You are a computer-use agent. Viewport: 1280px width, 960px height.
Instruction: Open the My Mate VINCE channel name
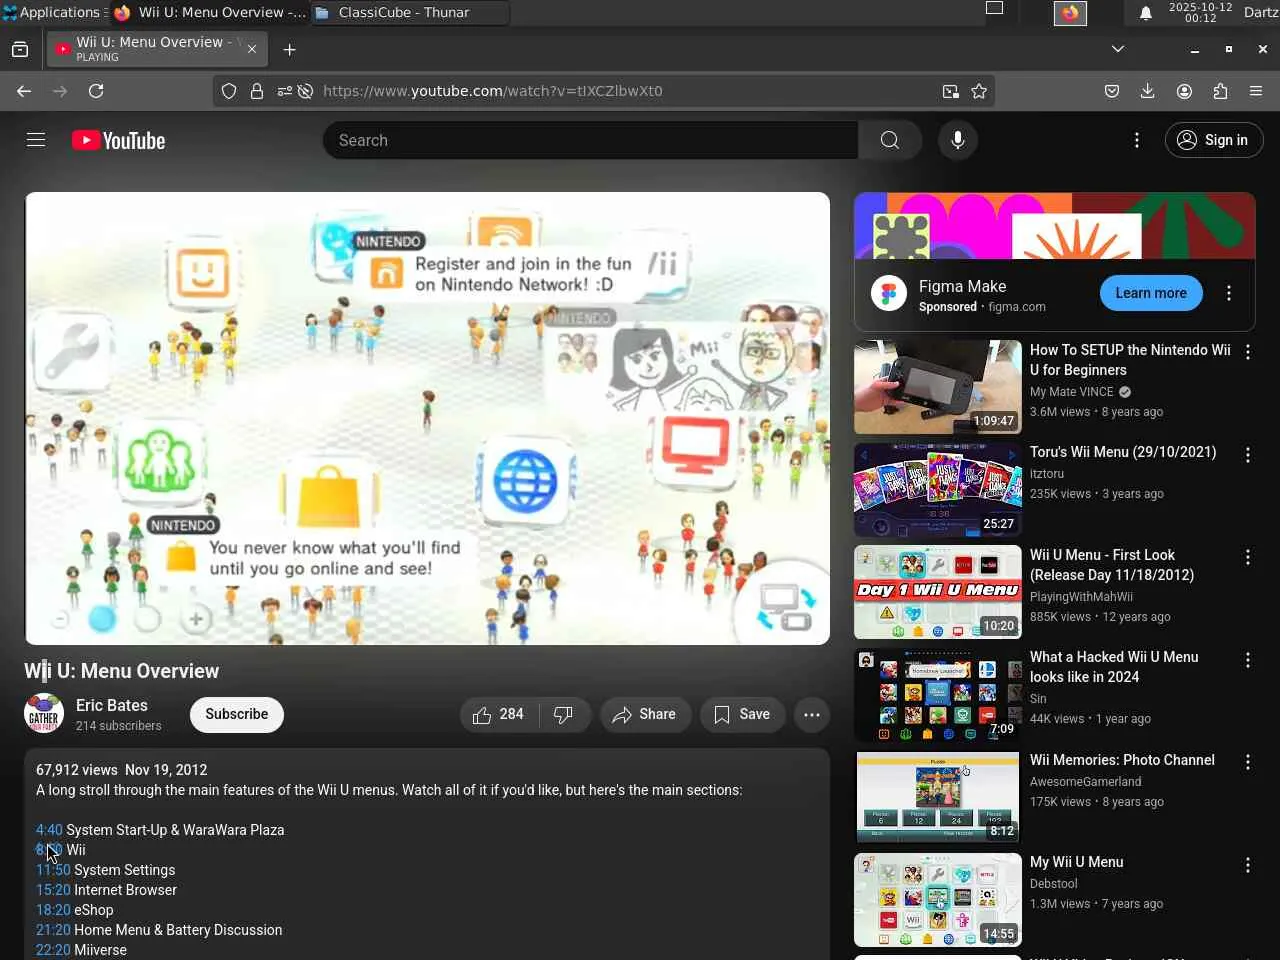[x=1071, y=392]
